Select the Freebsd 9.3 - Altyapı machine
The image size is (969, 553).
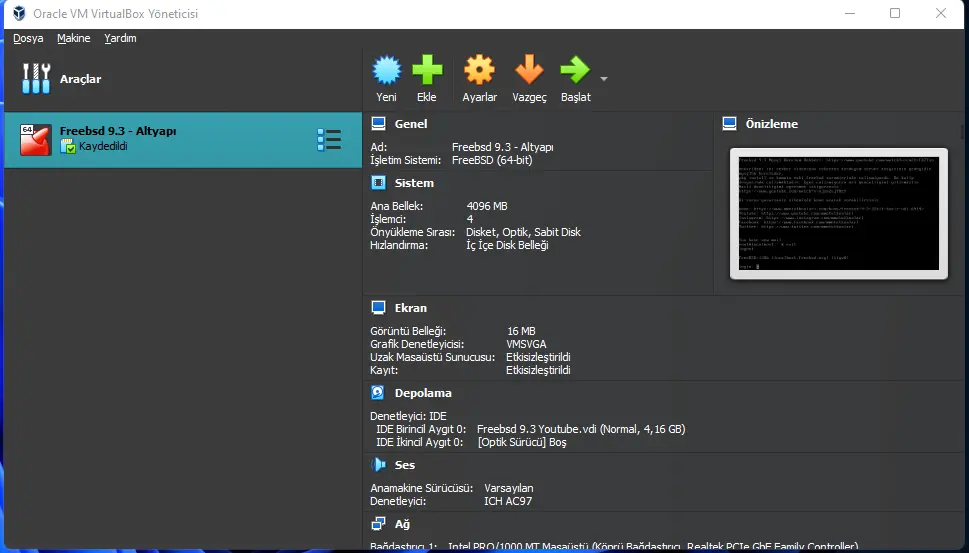click(183, 140)
